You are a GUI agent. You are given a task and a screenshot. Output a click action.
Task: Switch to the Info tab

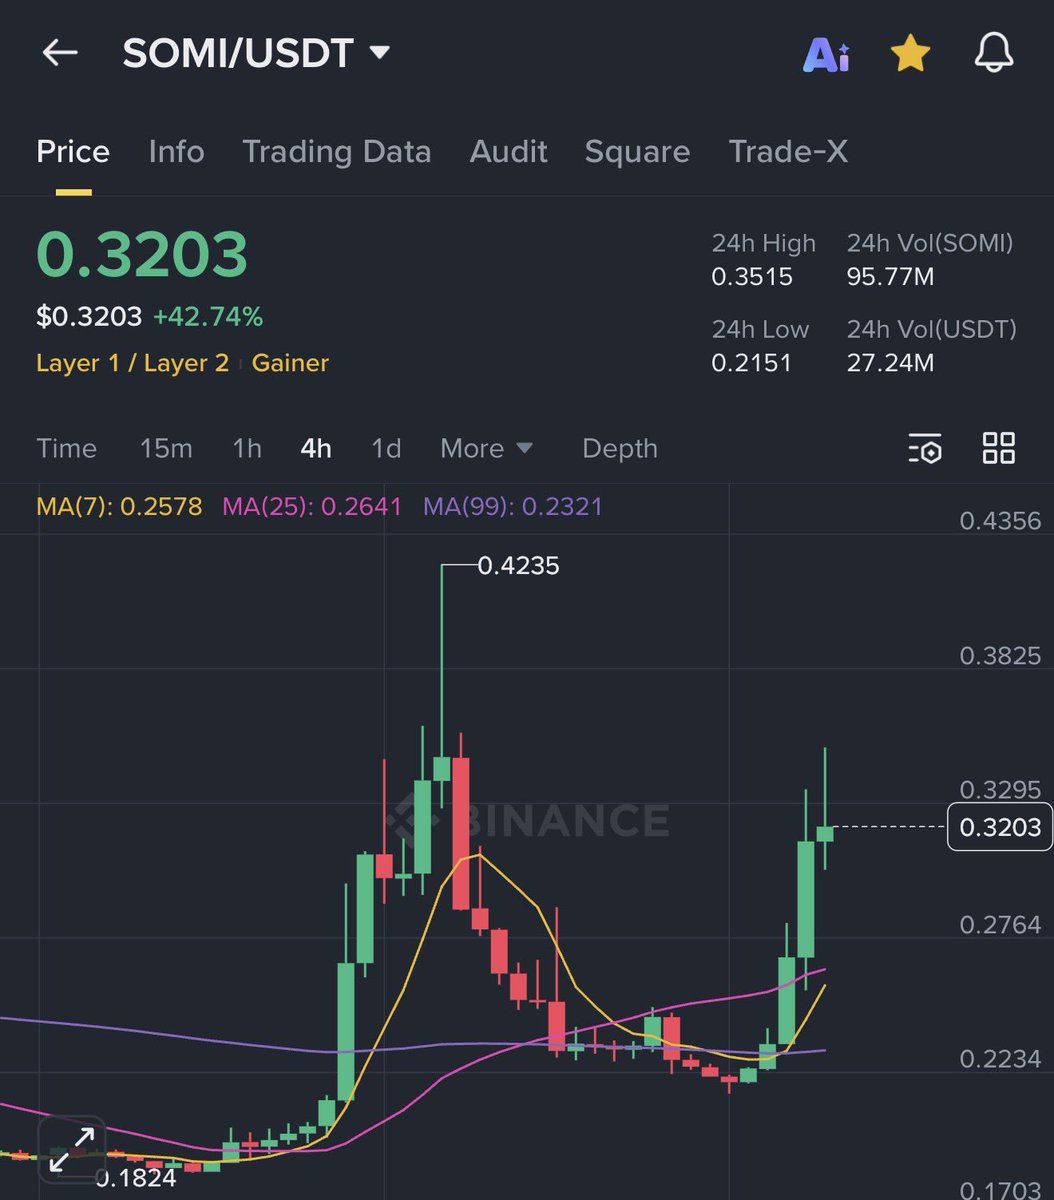(x=176, y=152)
